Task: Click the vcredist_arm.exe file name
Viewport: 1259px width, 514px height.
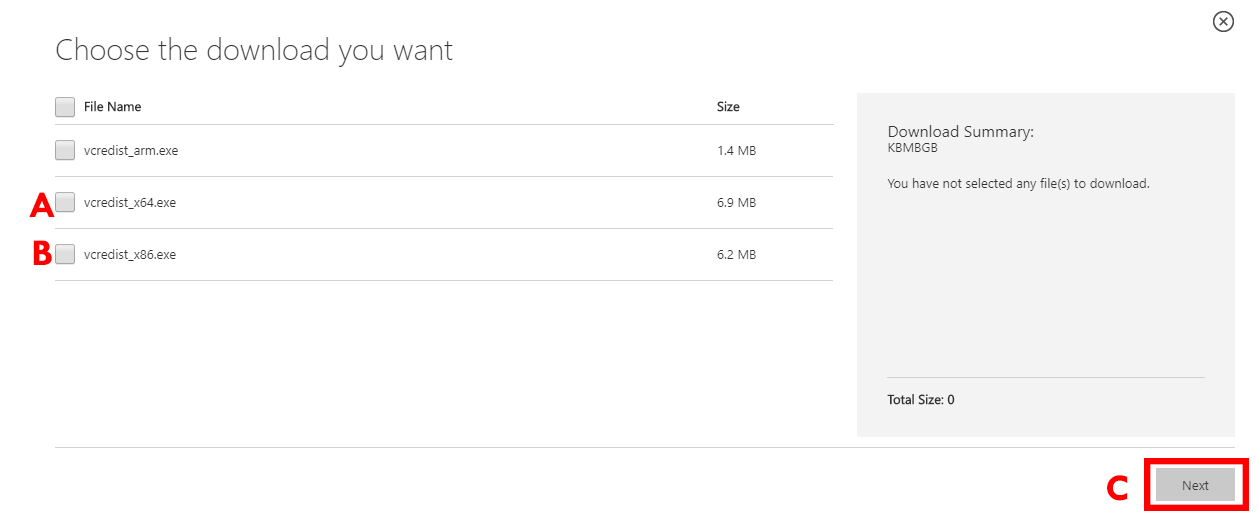Action: point(131,151)
